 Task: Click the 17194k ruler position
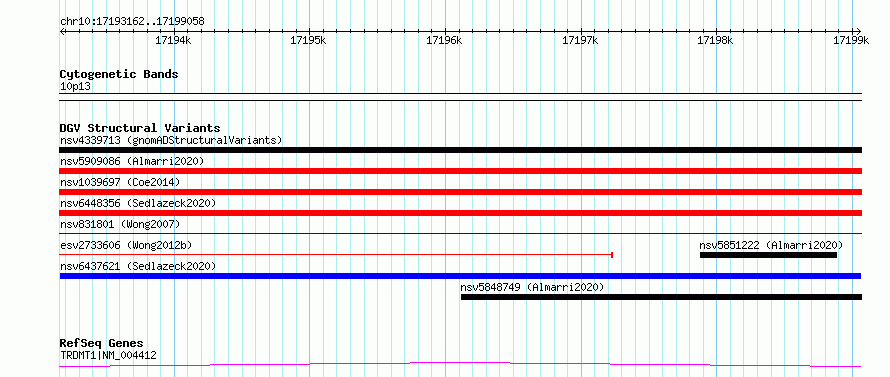[x=173, y=40]
